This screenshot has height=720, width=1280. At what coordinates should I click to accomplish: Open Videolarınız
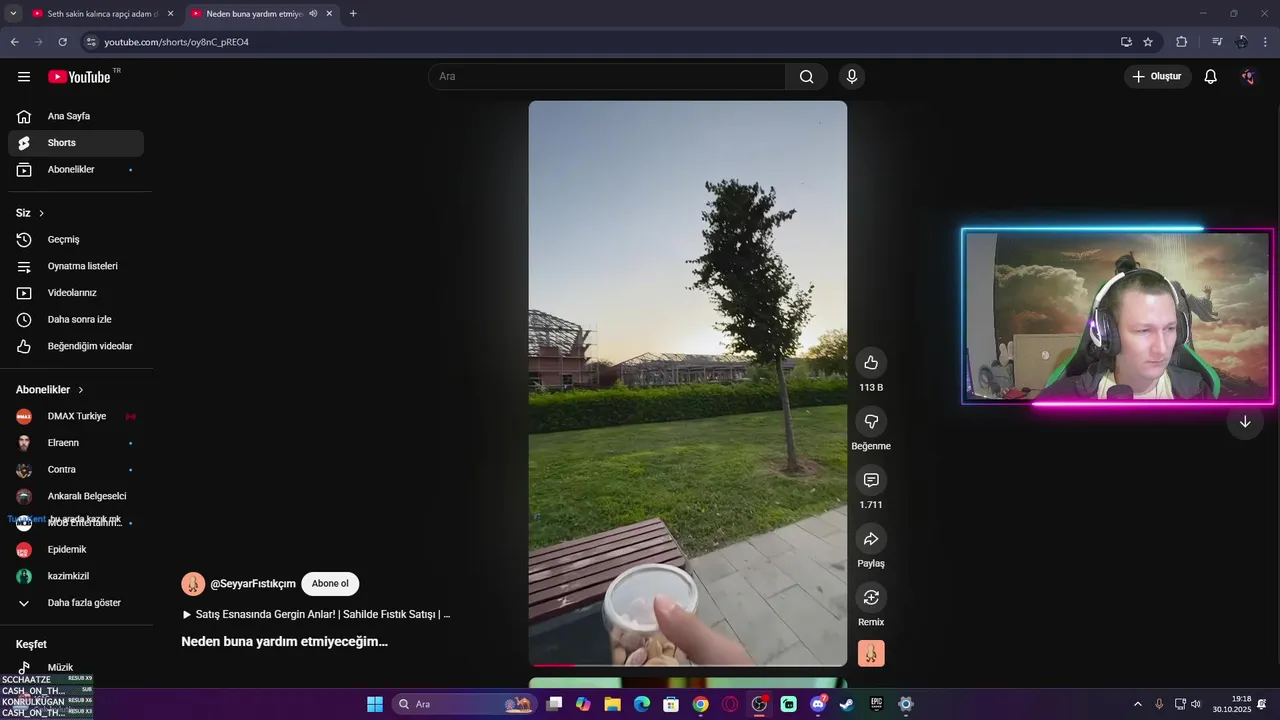point(76,293)
